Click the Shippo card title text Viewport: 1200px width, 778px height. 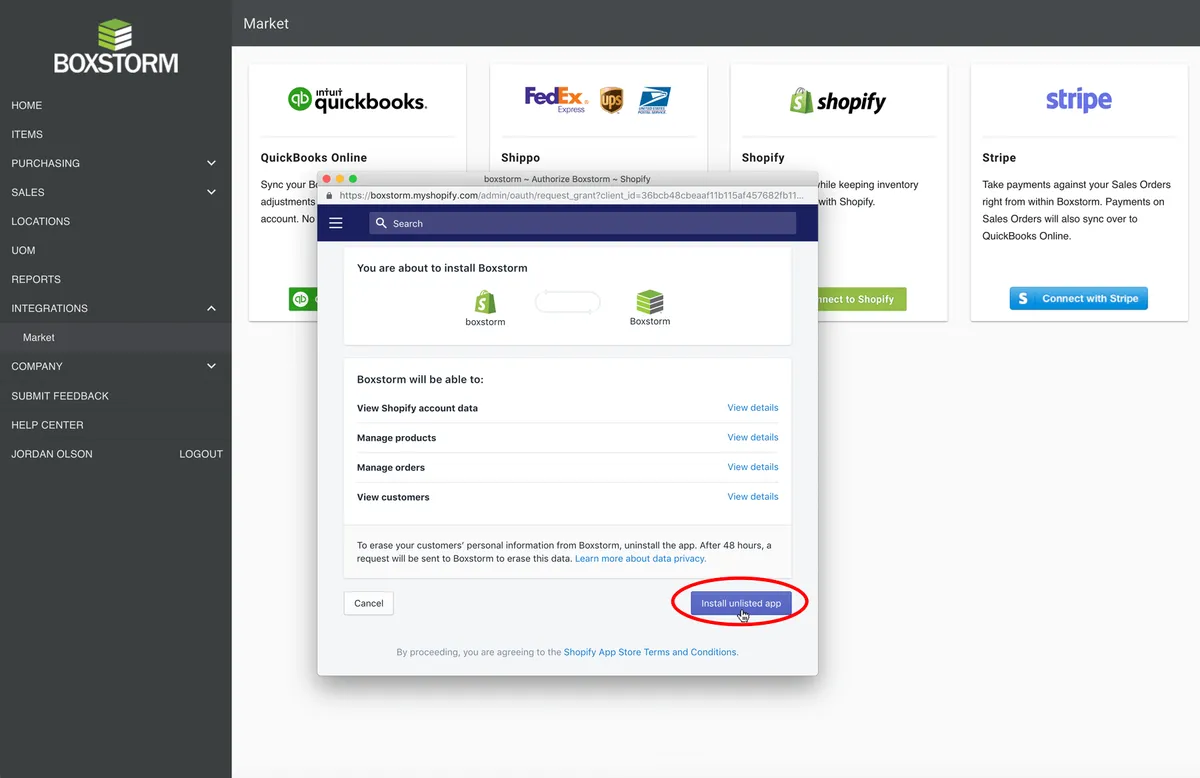(520, 158)
